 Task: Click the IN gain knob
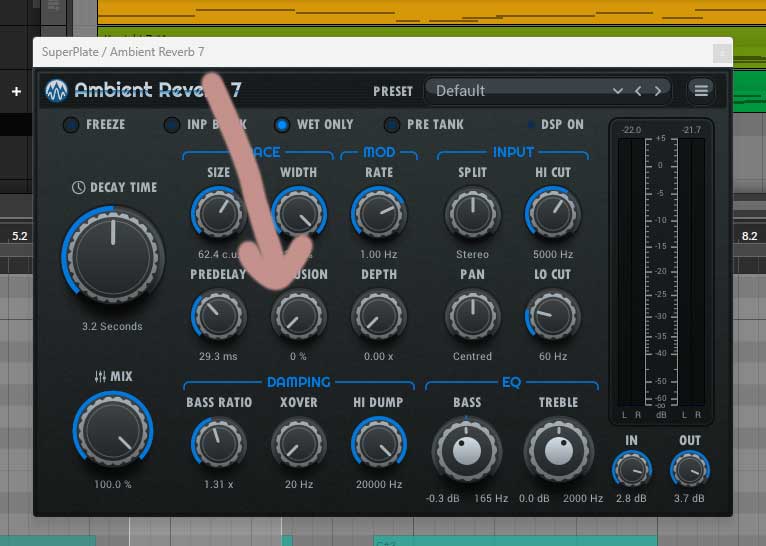point(631,469)
